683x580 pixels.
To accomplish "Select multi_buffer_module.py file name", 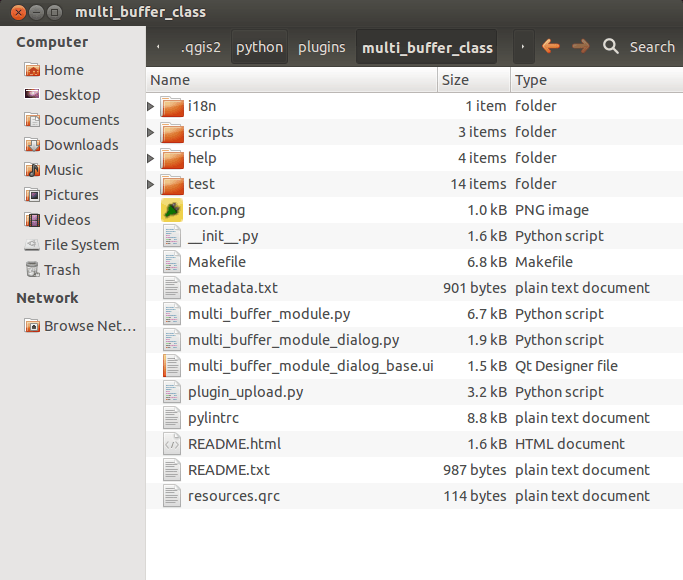I will pos(269,314).
